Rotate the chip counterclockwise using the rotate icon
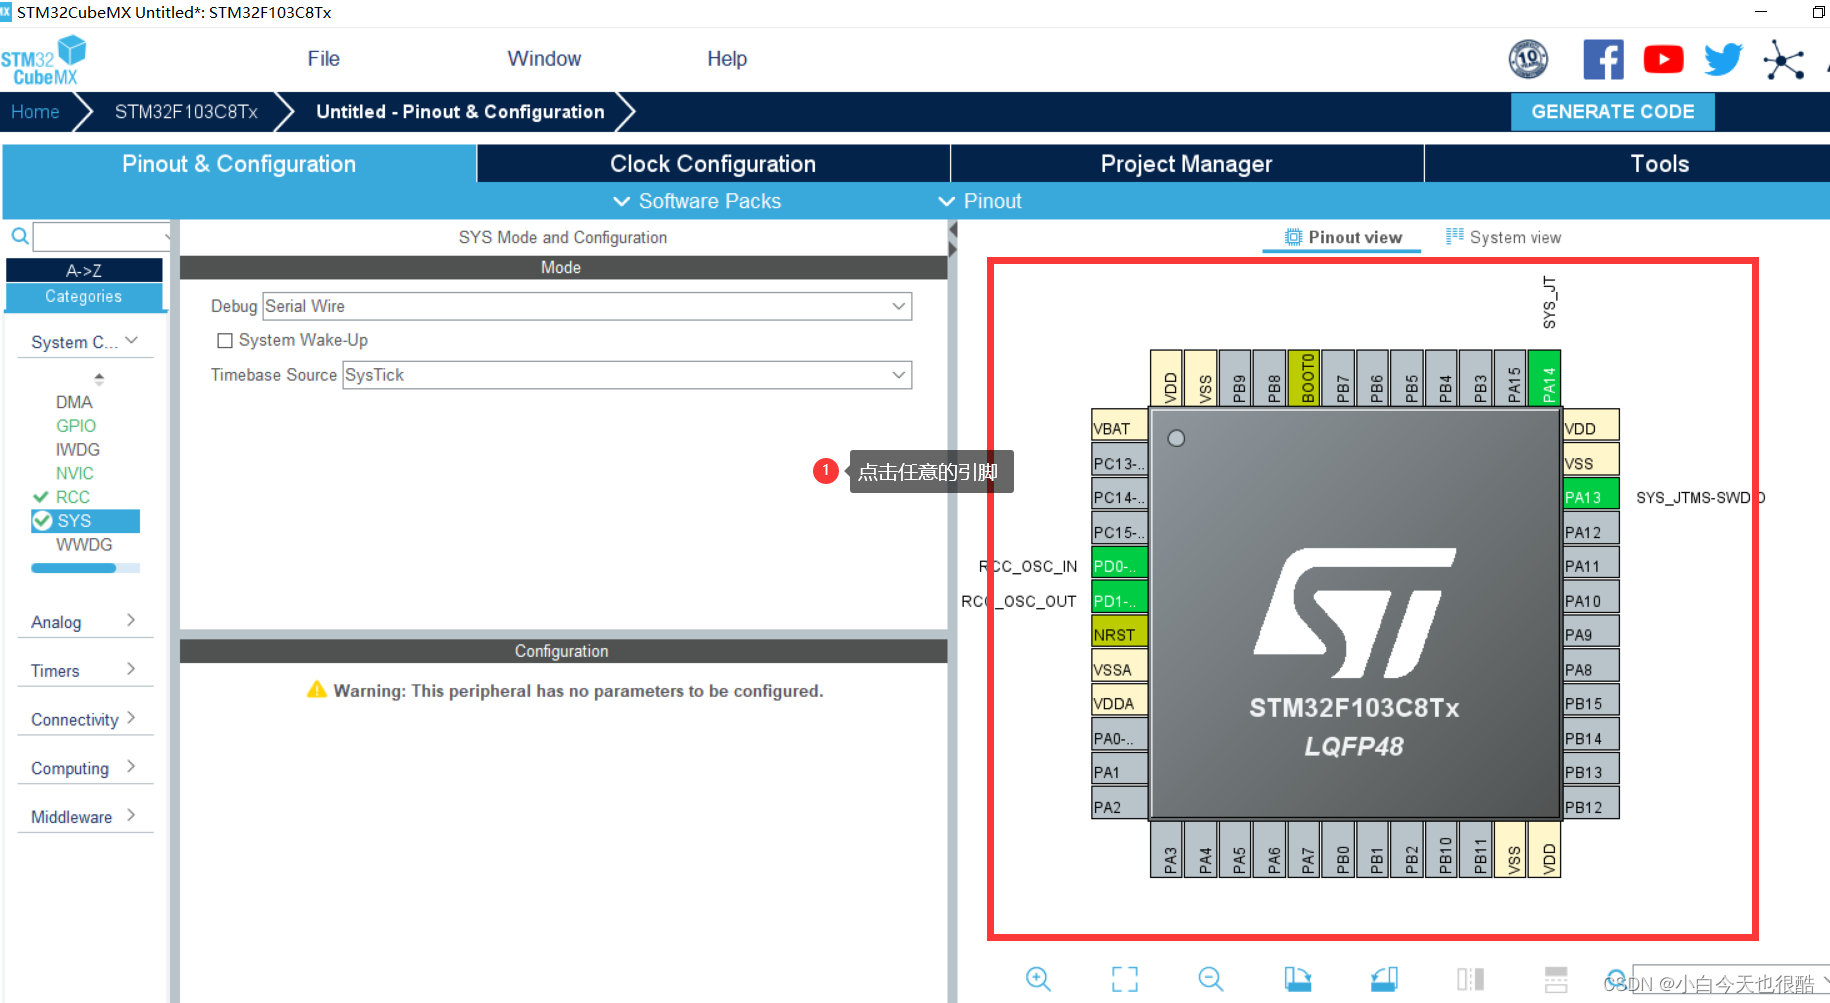This screenshot has width=1830, height=1003. [1383, 978]
